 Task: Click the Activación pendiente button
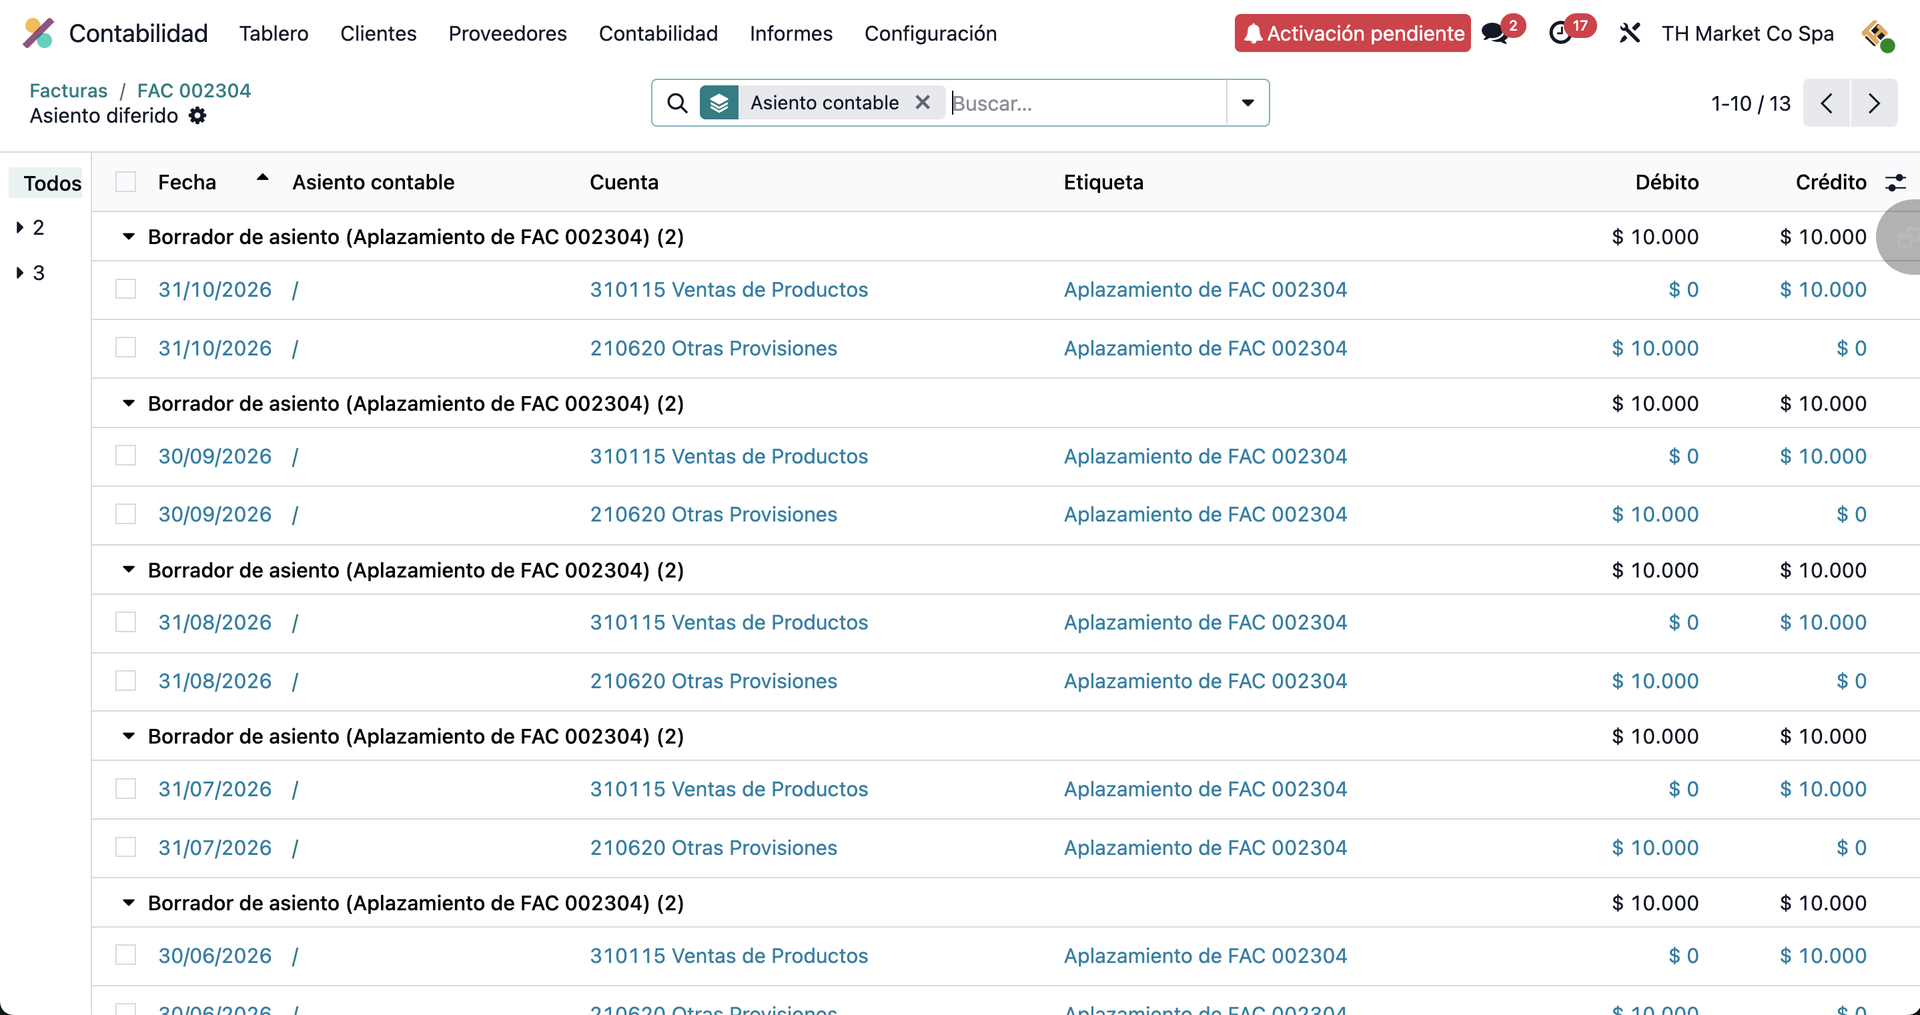[1352, 32]
